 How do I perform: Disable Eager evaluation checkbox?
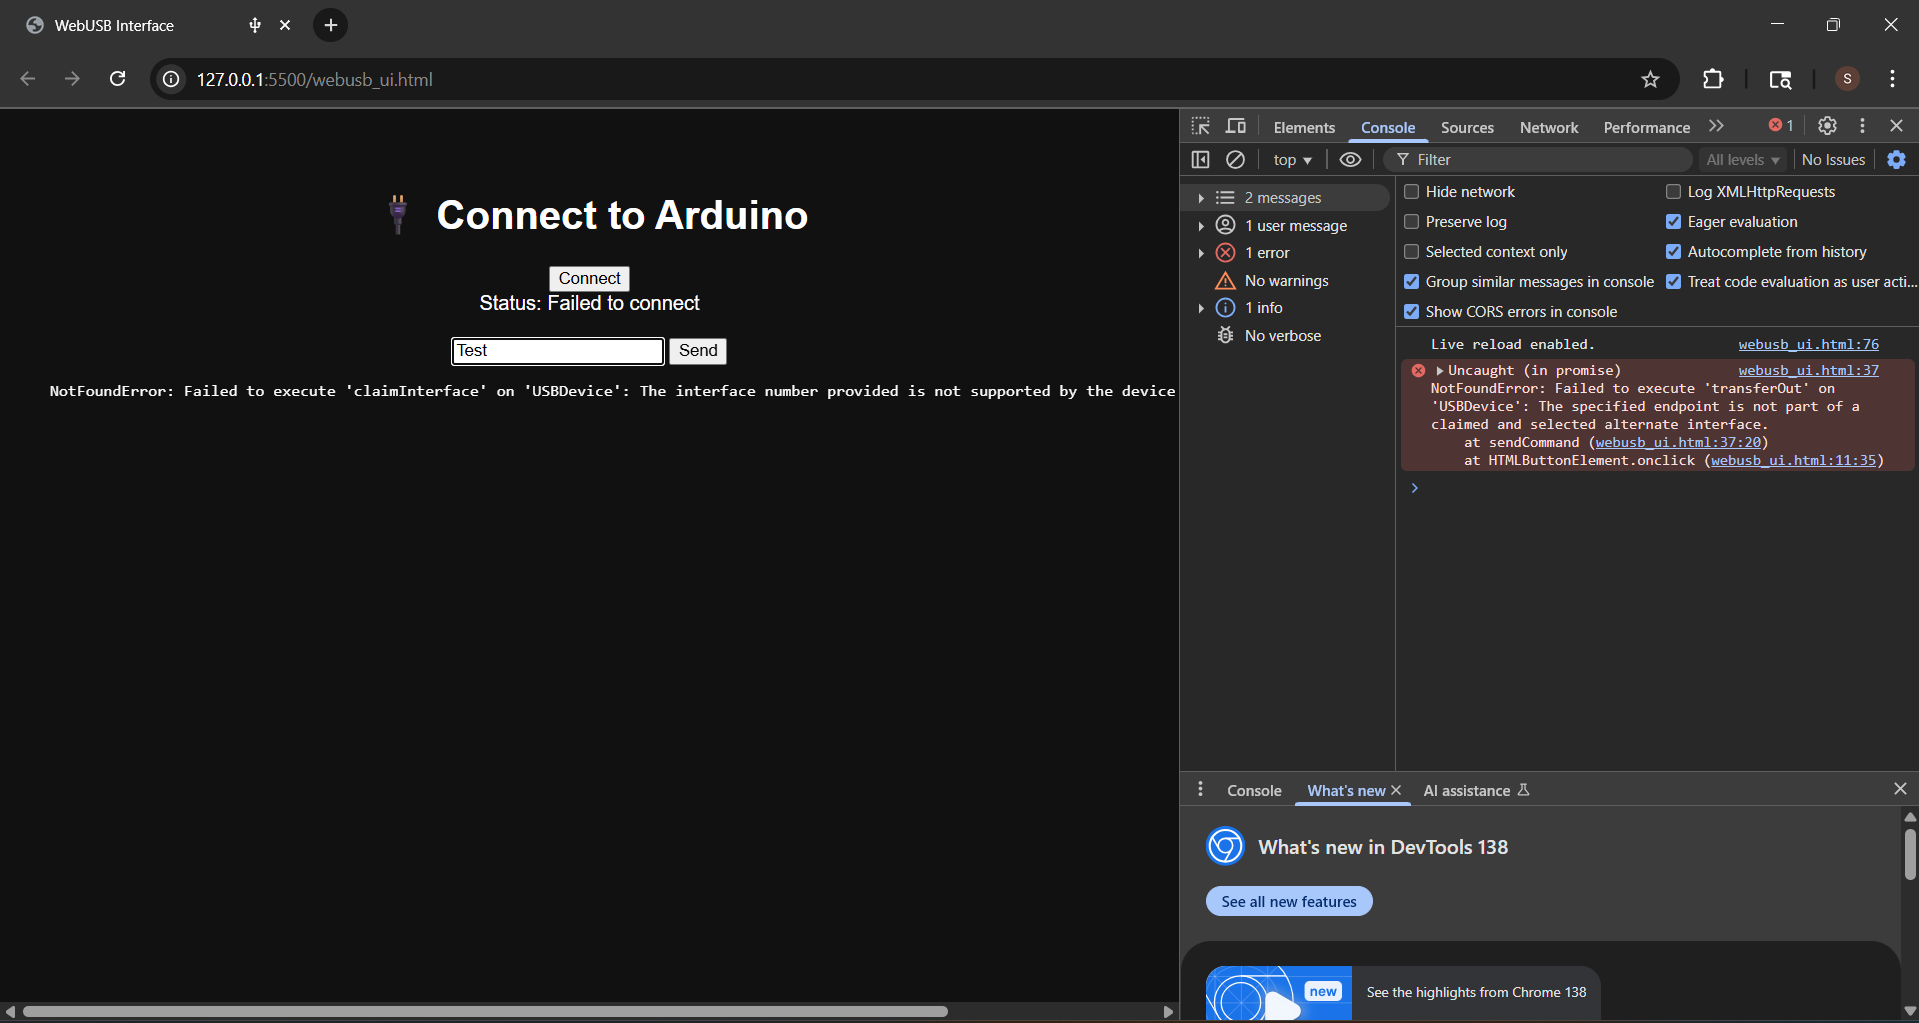1673,222
